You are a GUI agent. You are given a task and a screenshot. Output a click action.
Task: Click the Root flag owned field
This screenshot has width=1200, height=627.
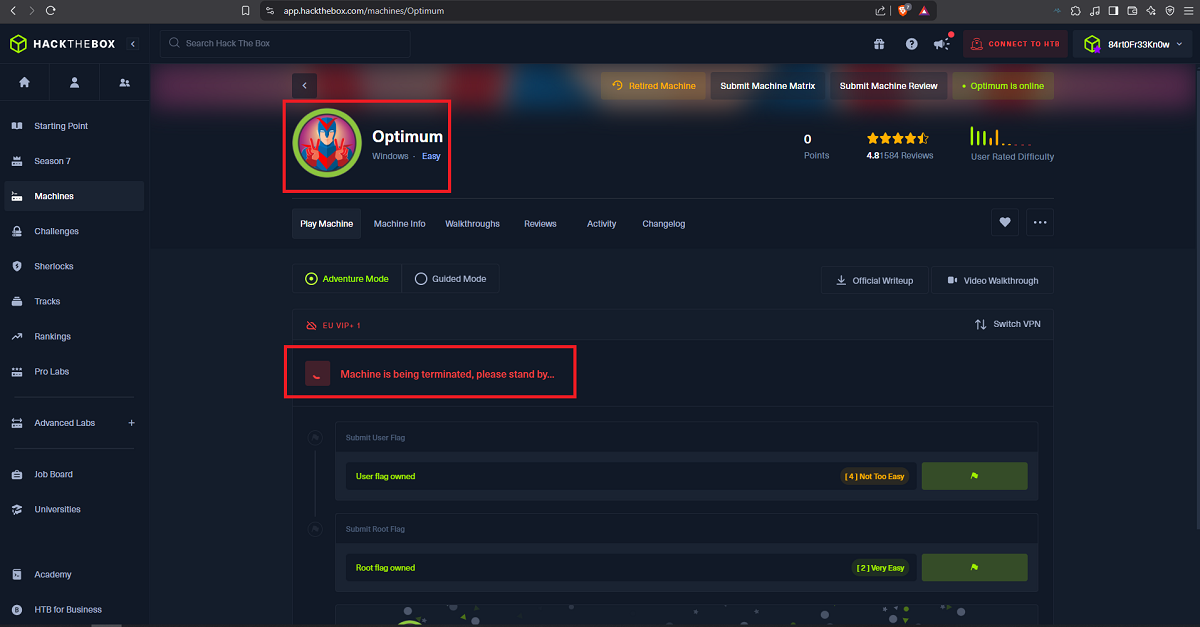630,567
